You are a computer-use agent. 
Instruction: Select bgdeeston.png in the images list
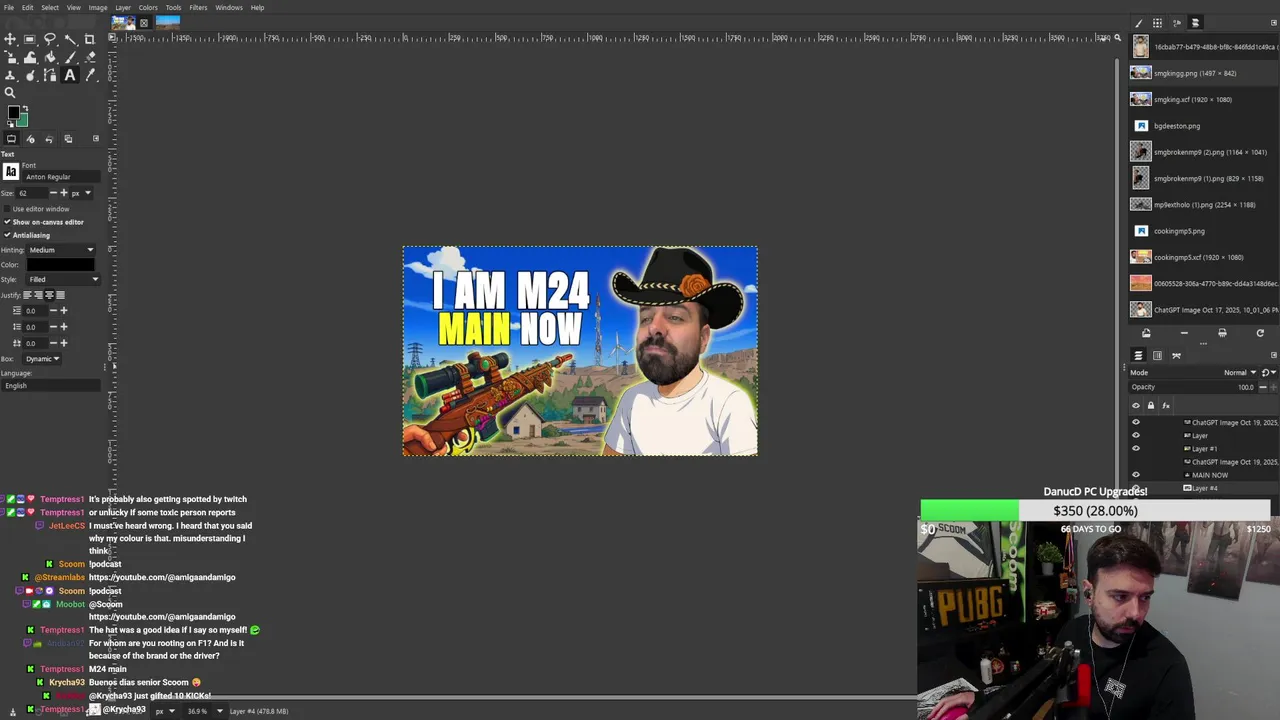pos(1204,126)
